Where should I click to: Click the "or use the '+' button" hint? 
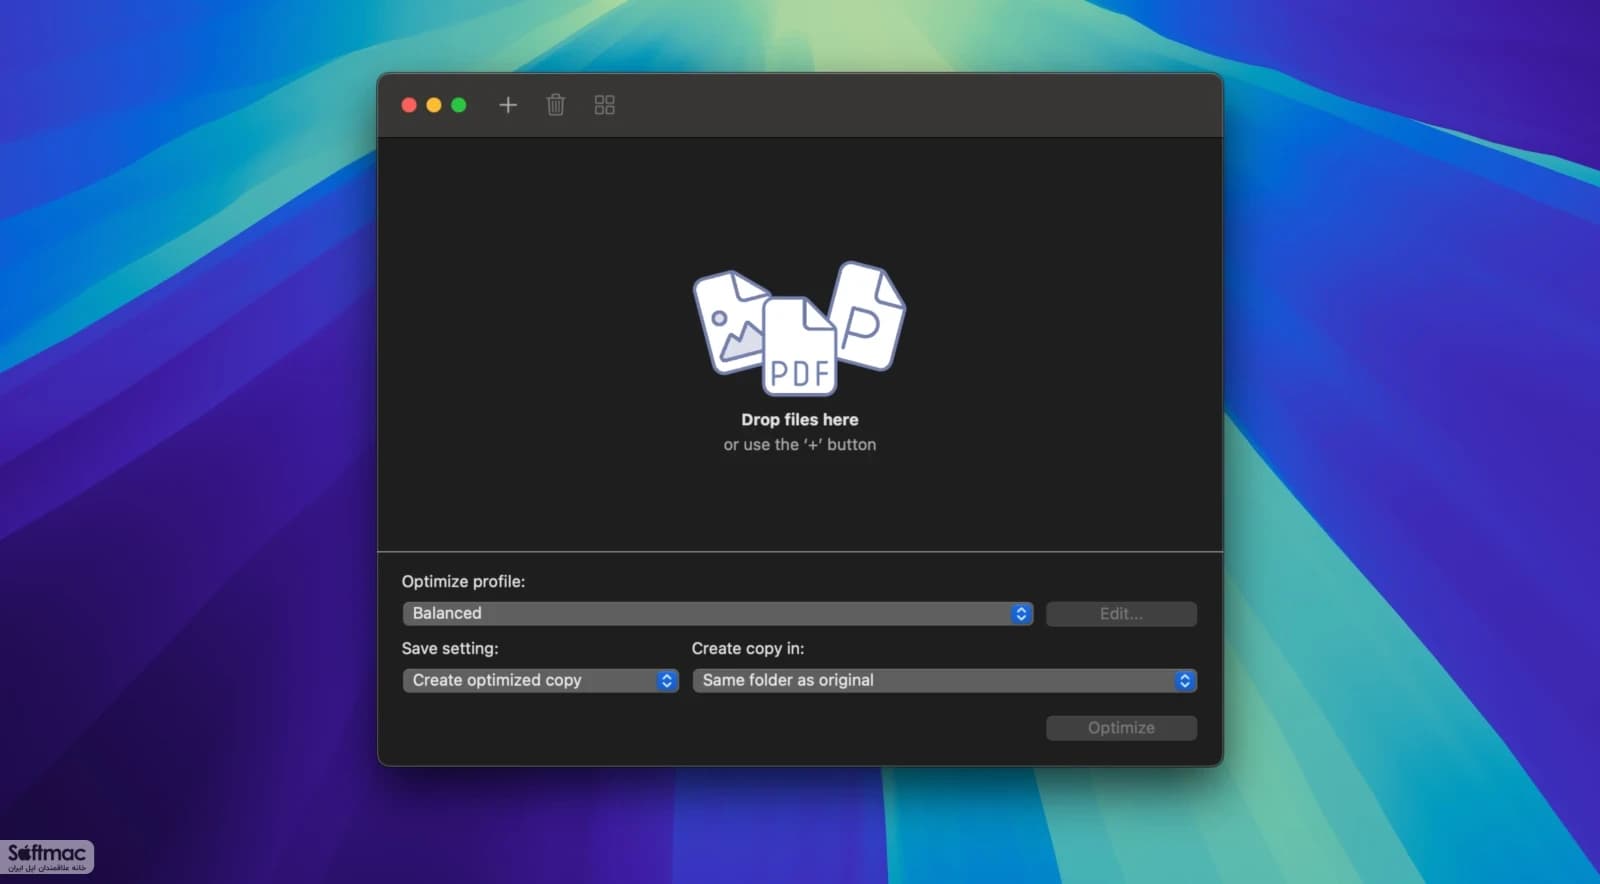(800, 444)
